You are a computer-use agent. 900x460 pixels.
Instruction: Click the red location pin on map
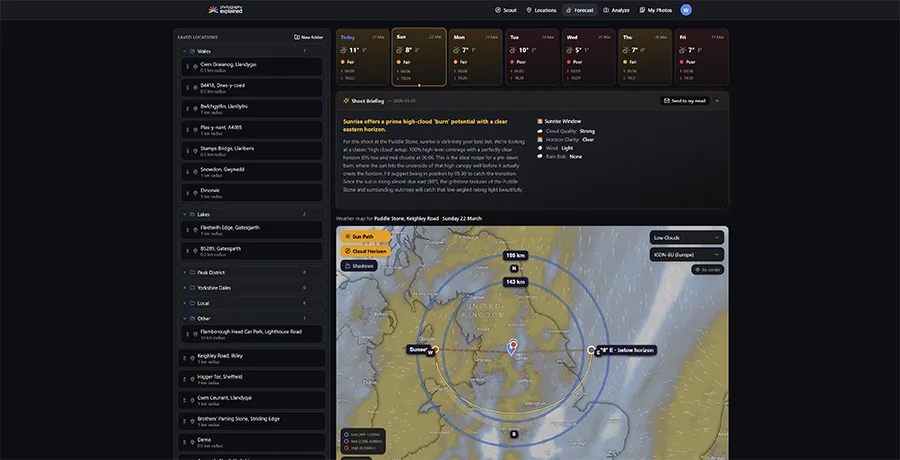click(513, 346)
